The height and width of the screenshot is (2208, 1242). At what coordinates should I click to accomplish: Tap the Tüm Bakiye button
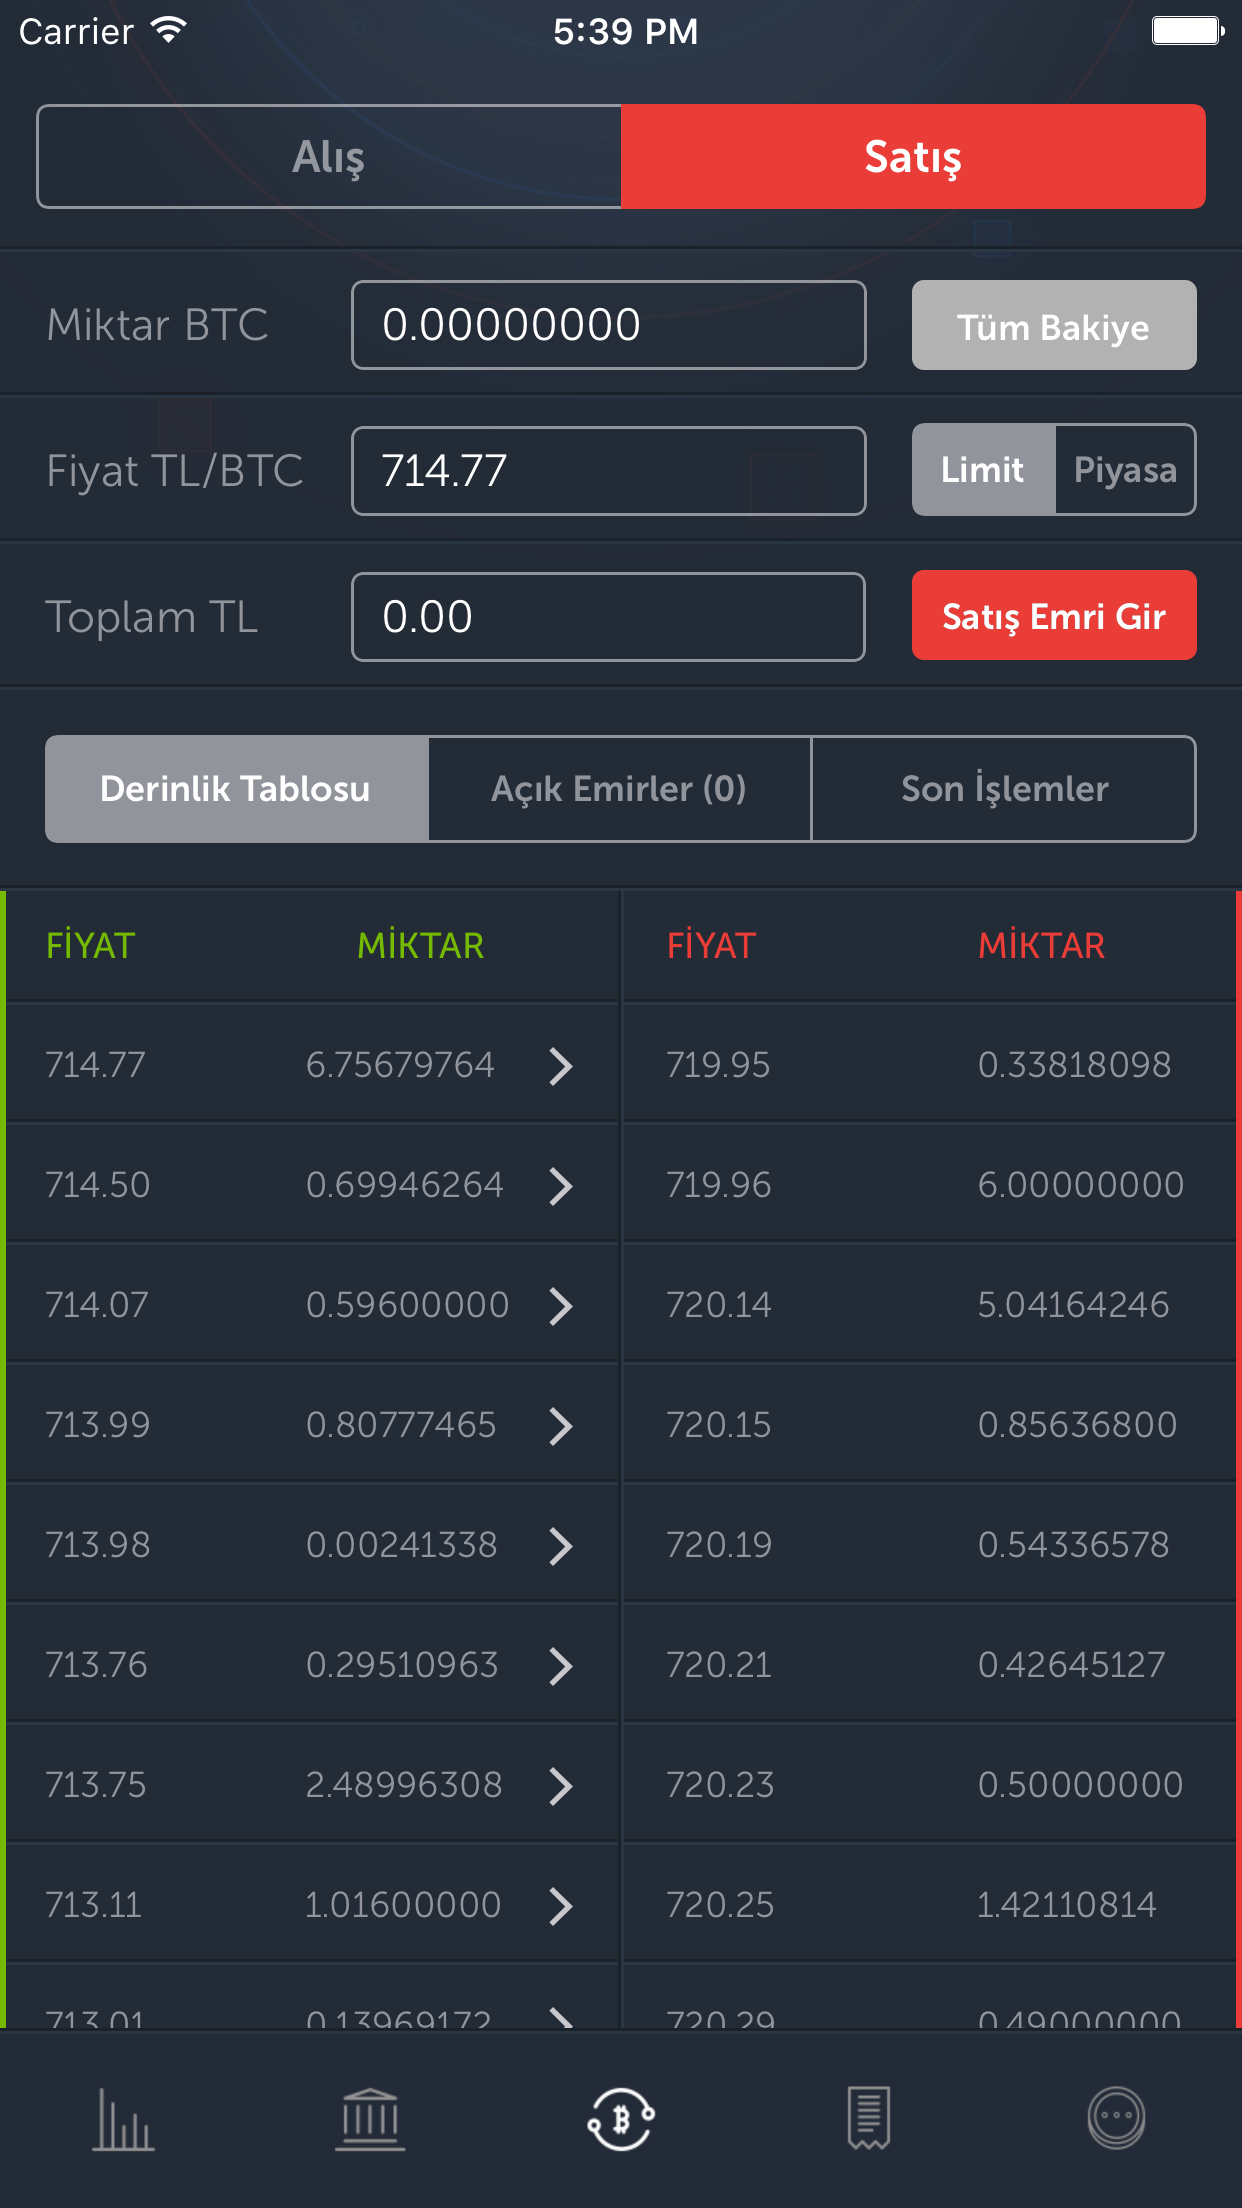pos(1054,325)
